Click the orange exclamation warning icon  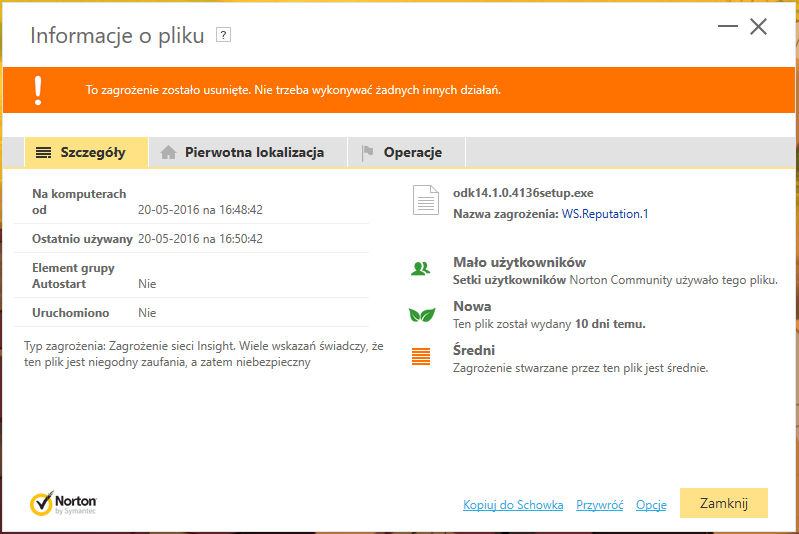pos(38,90)
